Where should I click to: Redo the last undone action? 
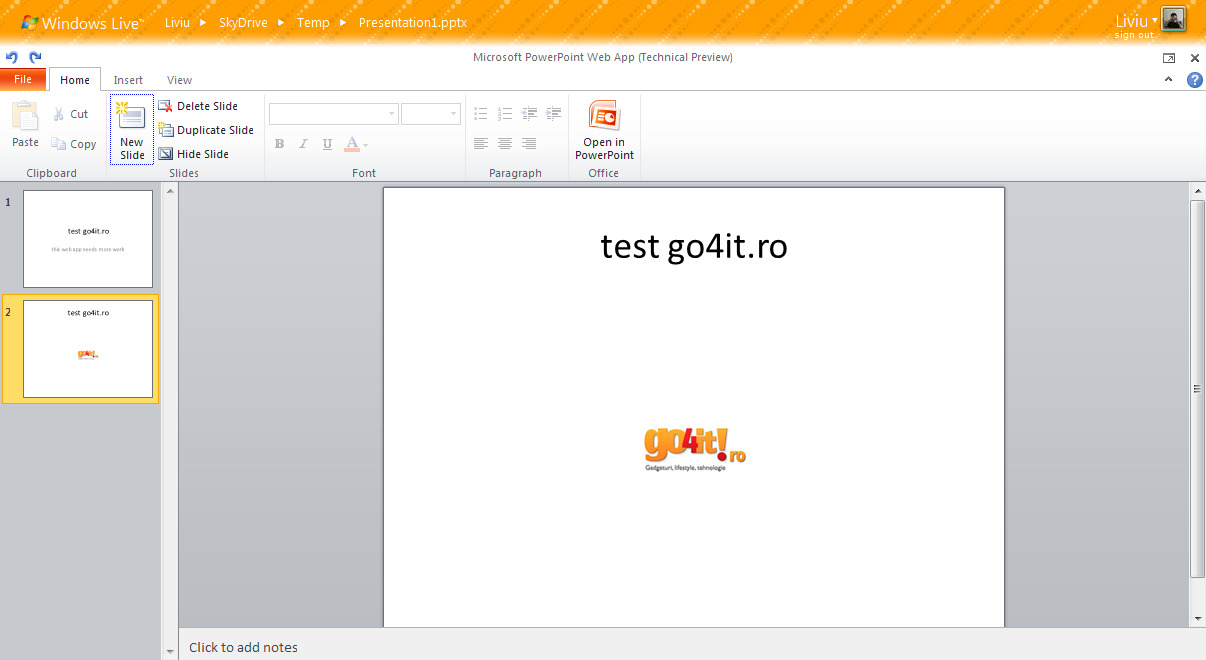[x=36, y=58]
